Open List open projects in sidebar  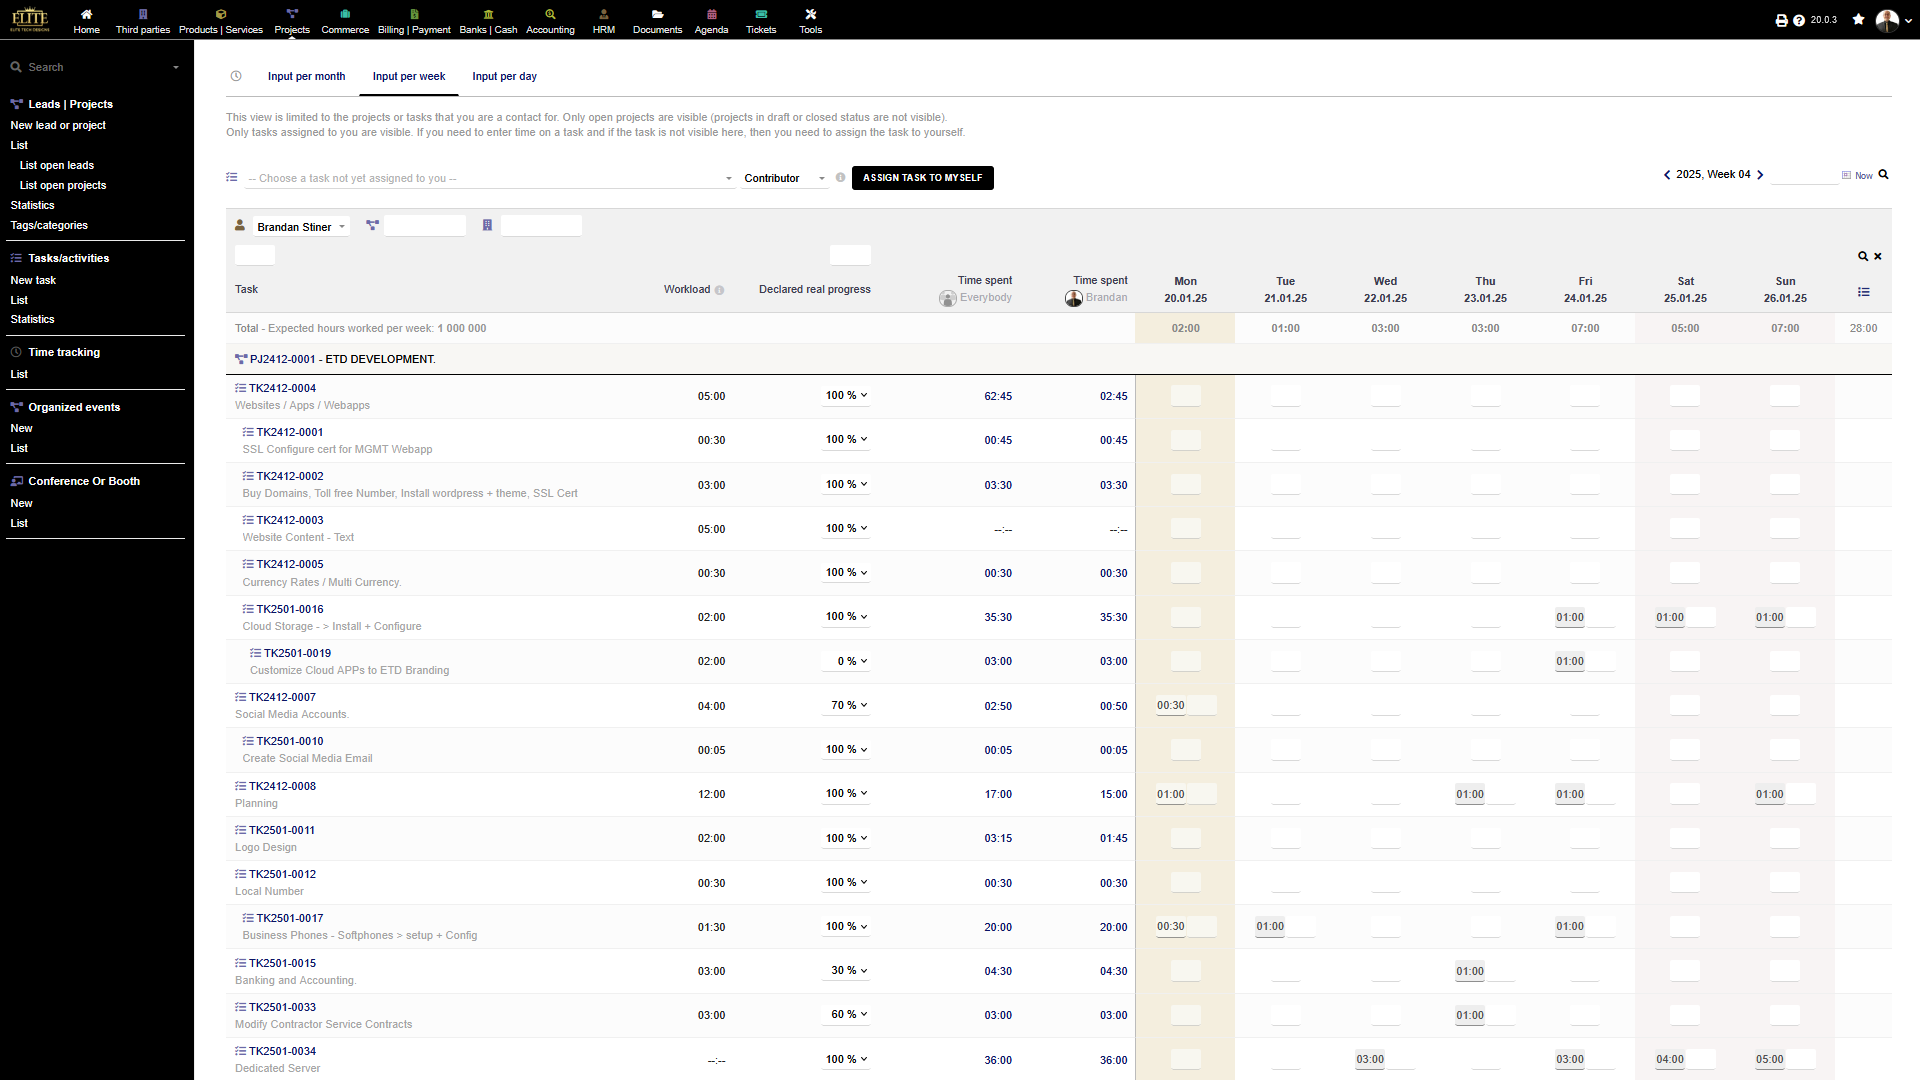(63, 185)
